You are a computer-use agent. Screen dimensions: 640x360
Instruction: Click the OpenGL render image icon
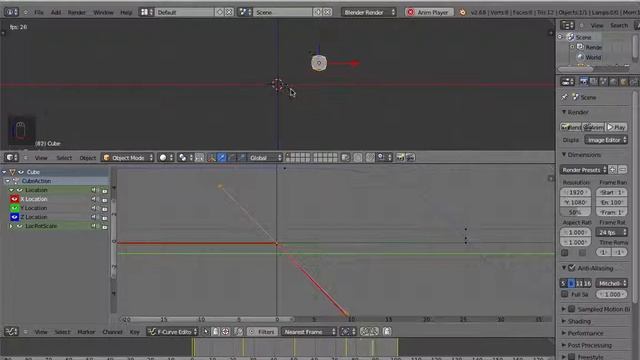(400, 158)
